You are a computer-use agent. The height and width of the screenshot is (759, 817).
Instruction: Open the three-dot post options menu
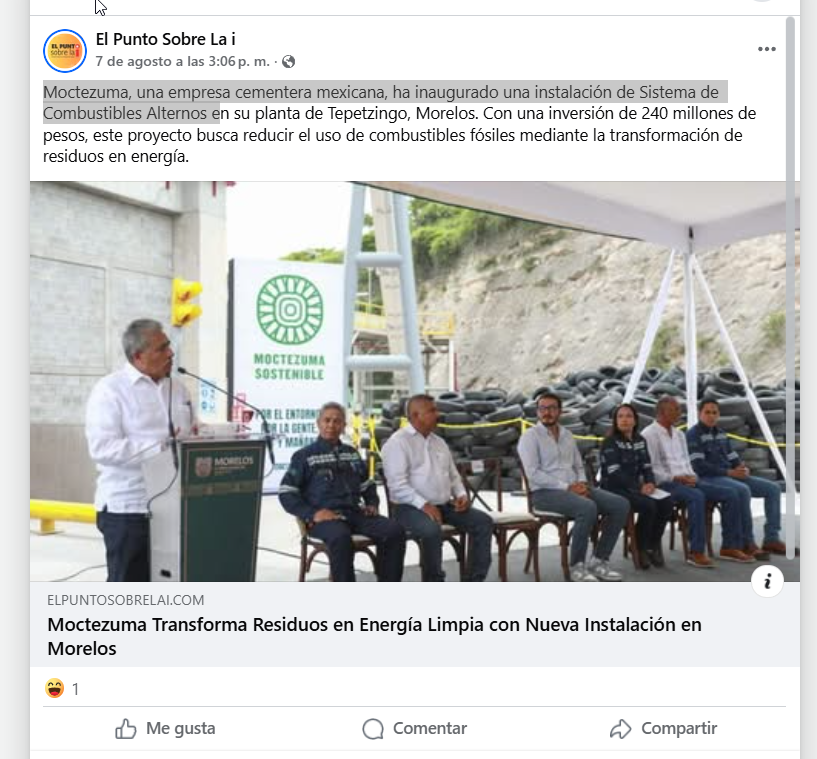(766, 49)
